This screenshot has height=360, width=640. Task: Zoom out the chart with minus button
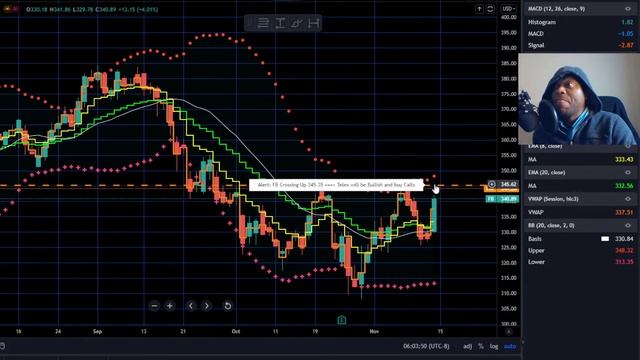pos(154,306)
